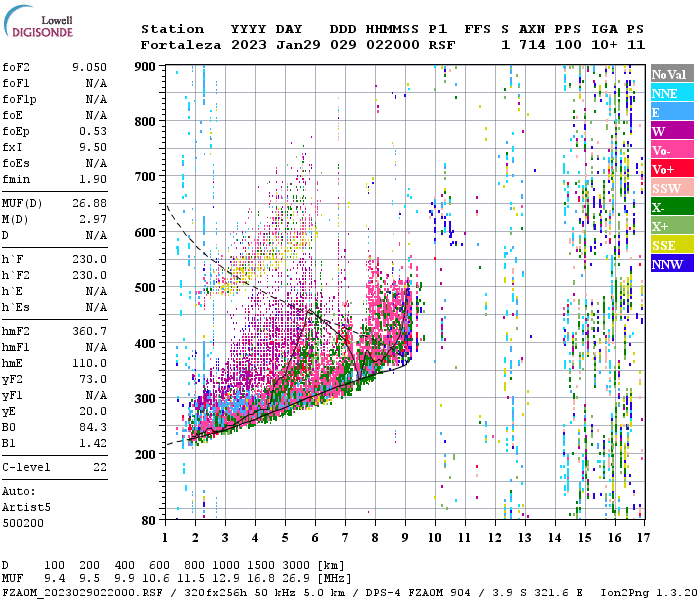Screen dimensions: 700x600
Task: Click the B1 value 1.42
Action: click(93, 444)
